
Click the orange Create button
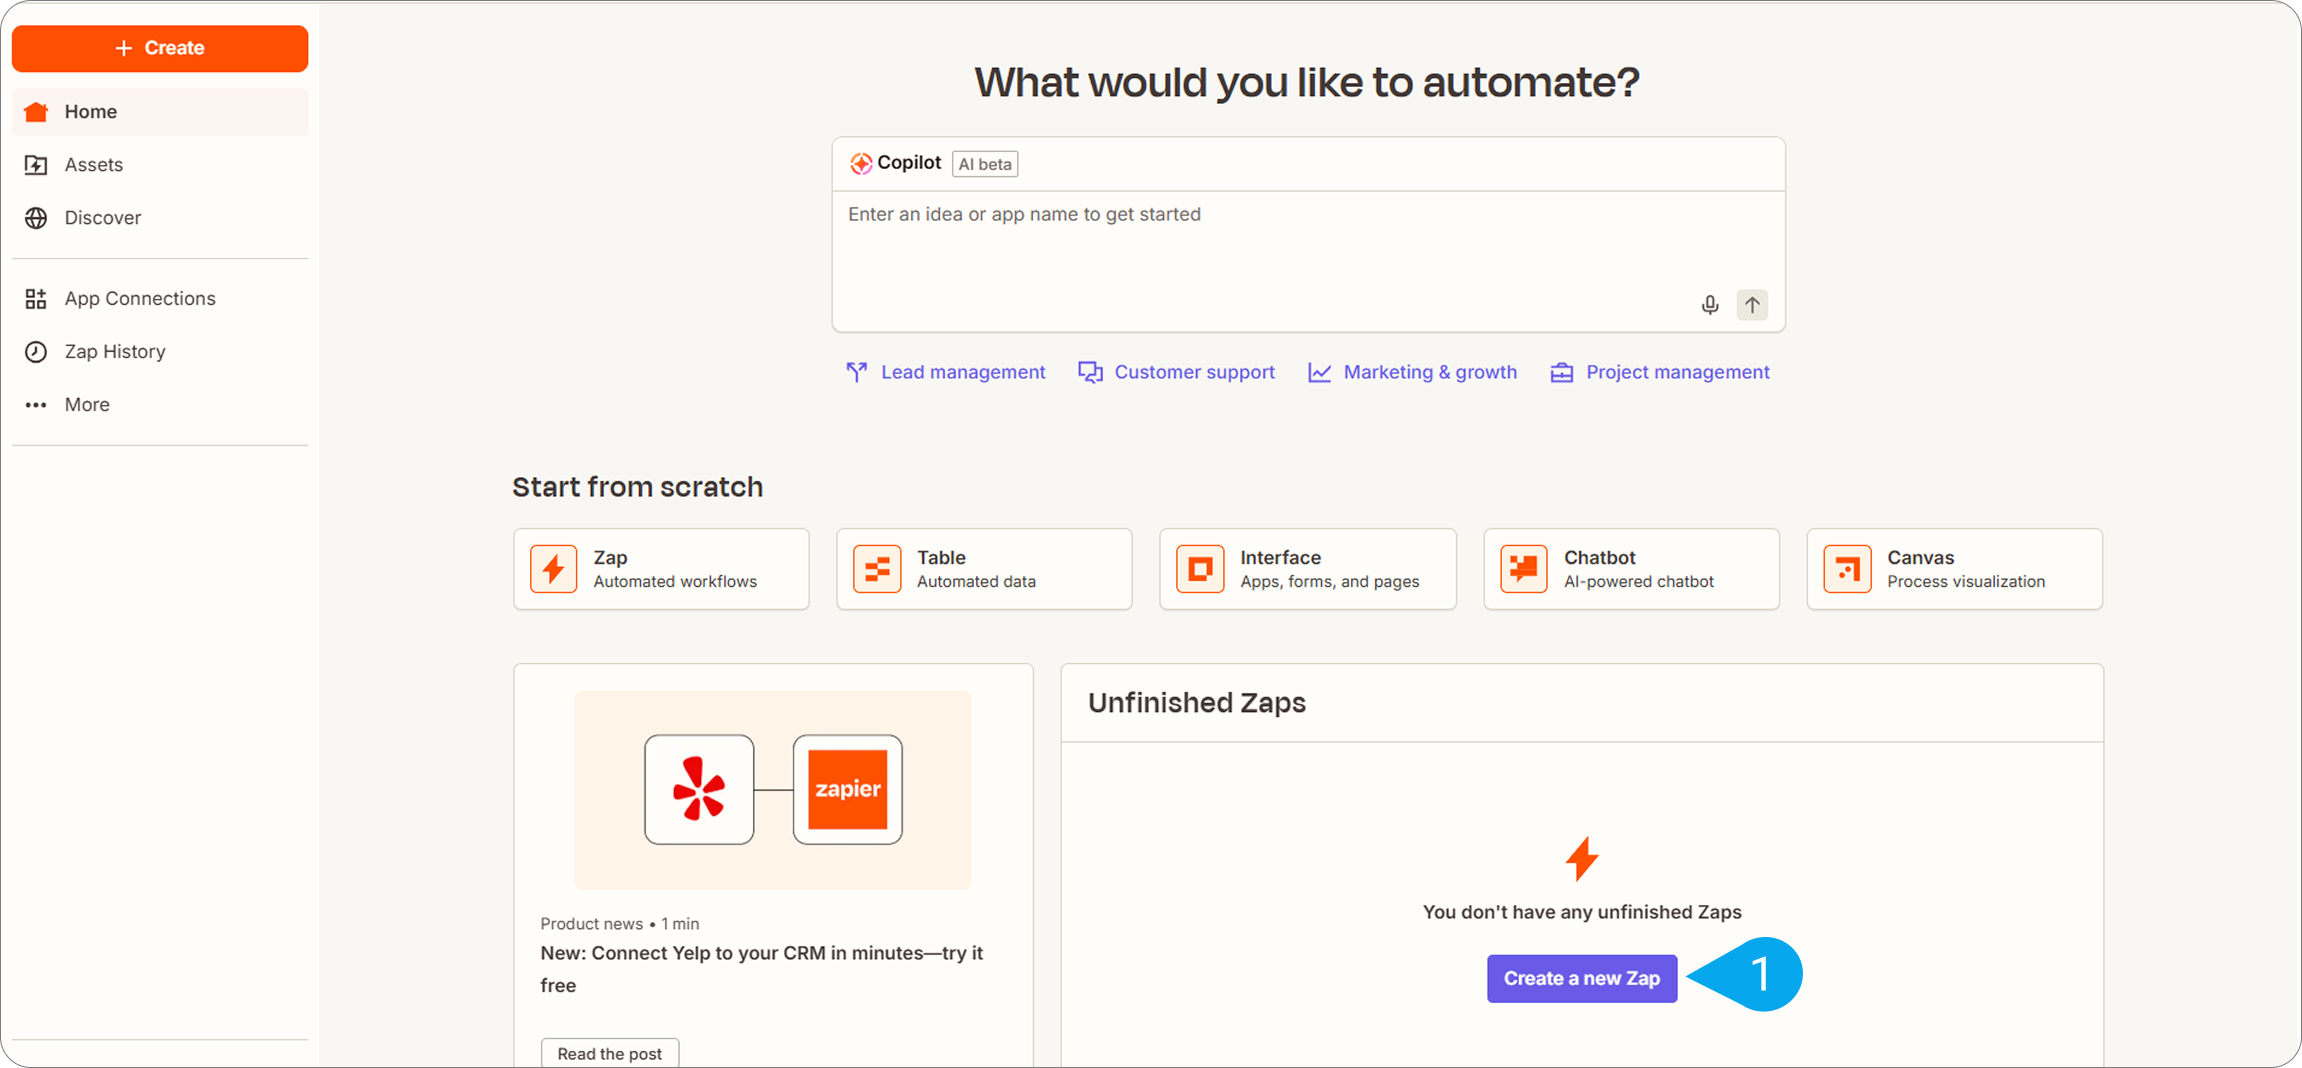click(x=160, y=48)
